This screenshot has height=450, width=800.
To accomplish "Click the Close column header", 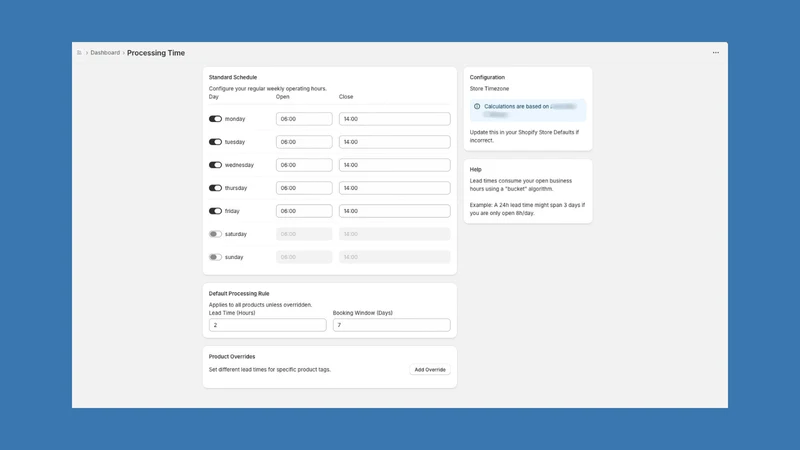I will (346, 96).
